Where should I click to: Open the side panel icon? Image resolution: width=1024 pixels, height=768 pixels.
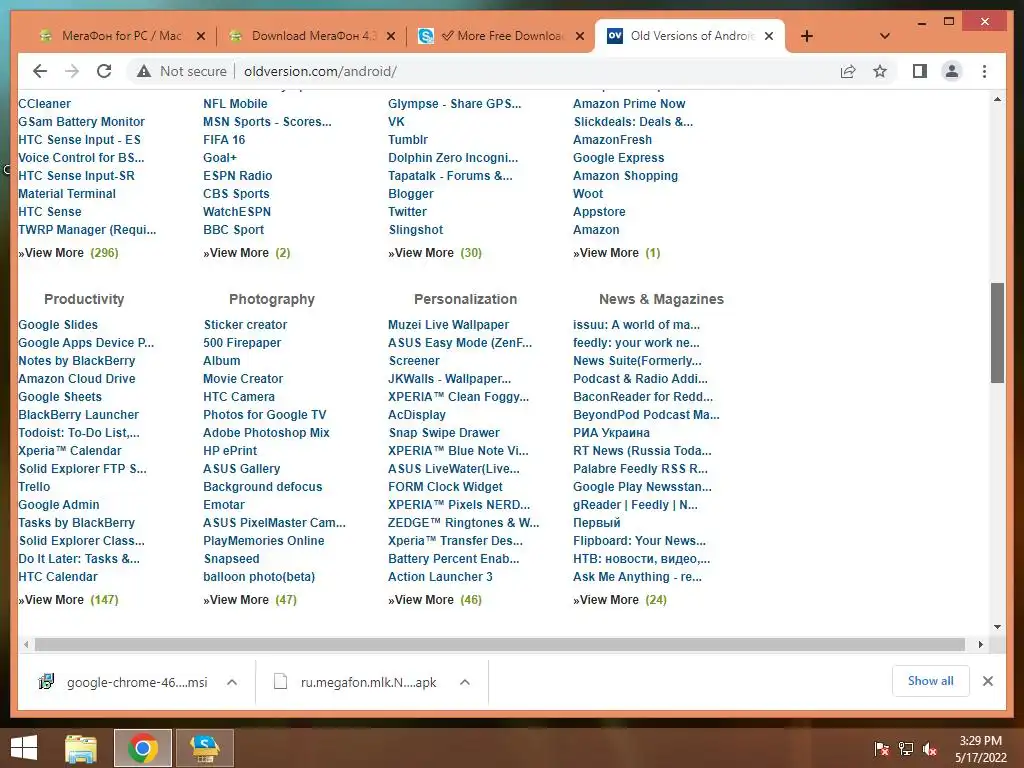click(920, 71)
